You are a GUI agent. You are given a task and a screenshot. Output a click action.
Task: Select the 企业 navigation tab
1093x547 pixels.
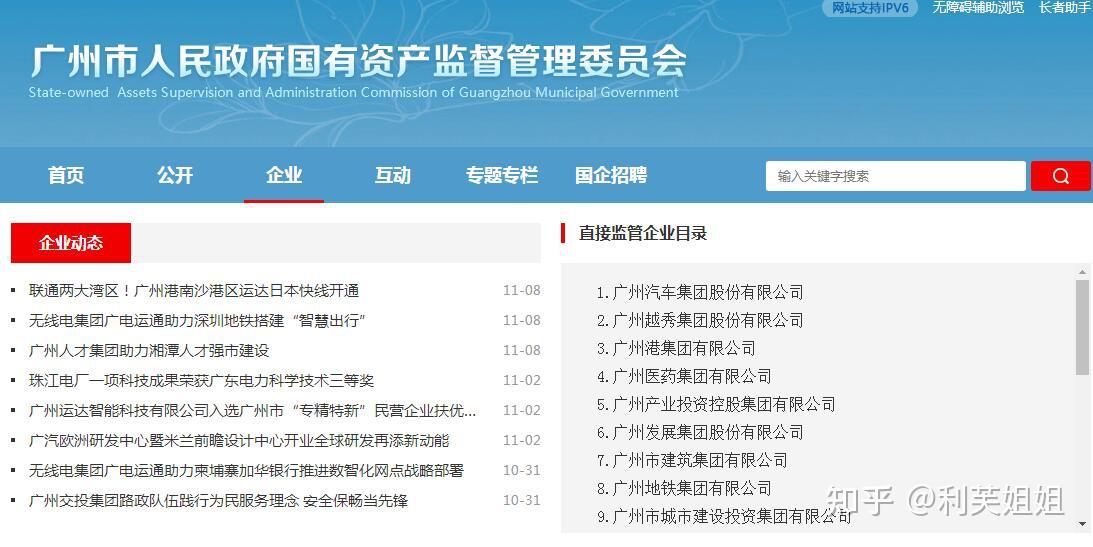(284, 175)
